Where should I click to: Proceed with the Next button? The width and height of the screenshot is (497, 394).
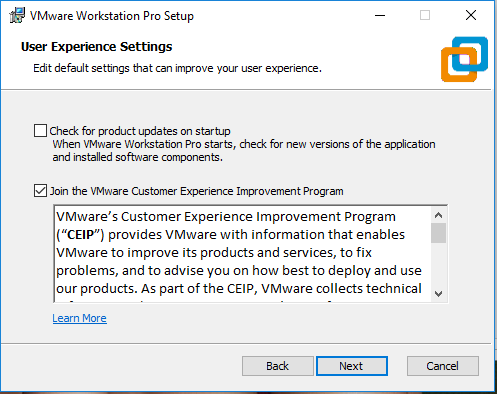tap(352, 366)
